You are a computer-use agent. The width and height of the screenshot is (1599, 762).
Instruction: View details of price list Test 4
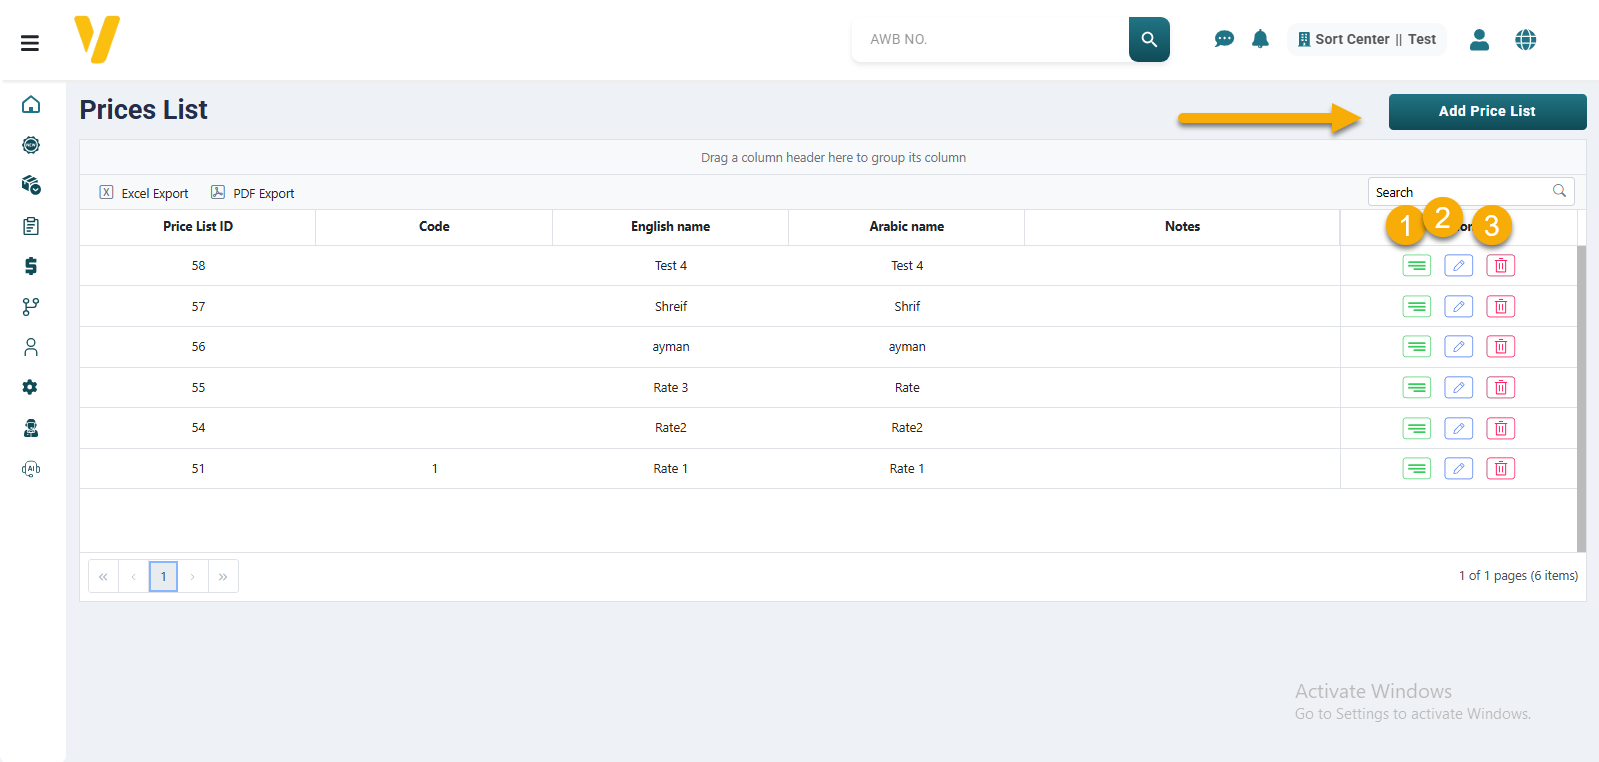click(1416, 265)
